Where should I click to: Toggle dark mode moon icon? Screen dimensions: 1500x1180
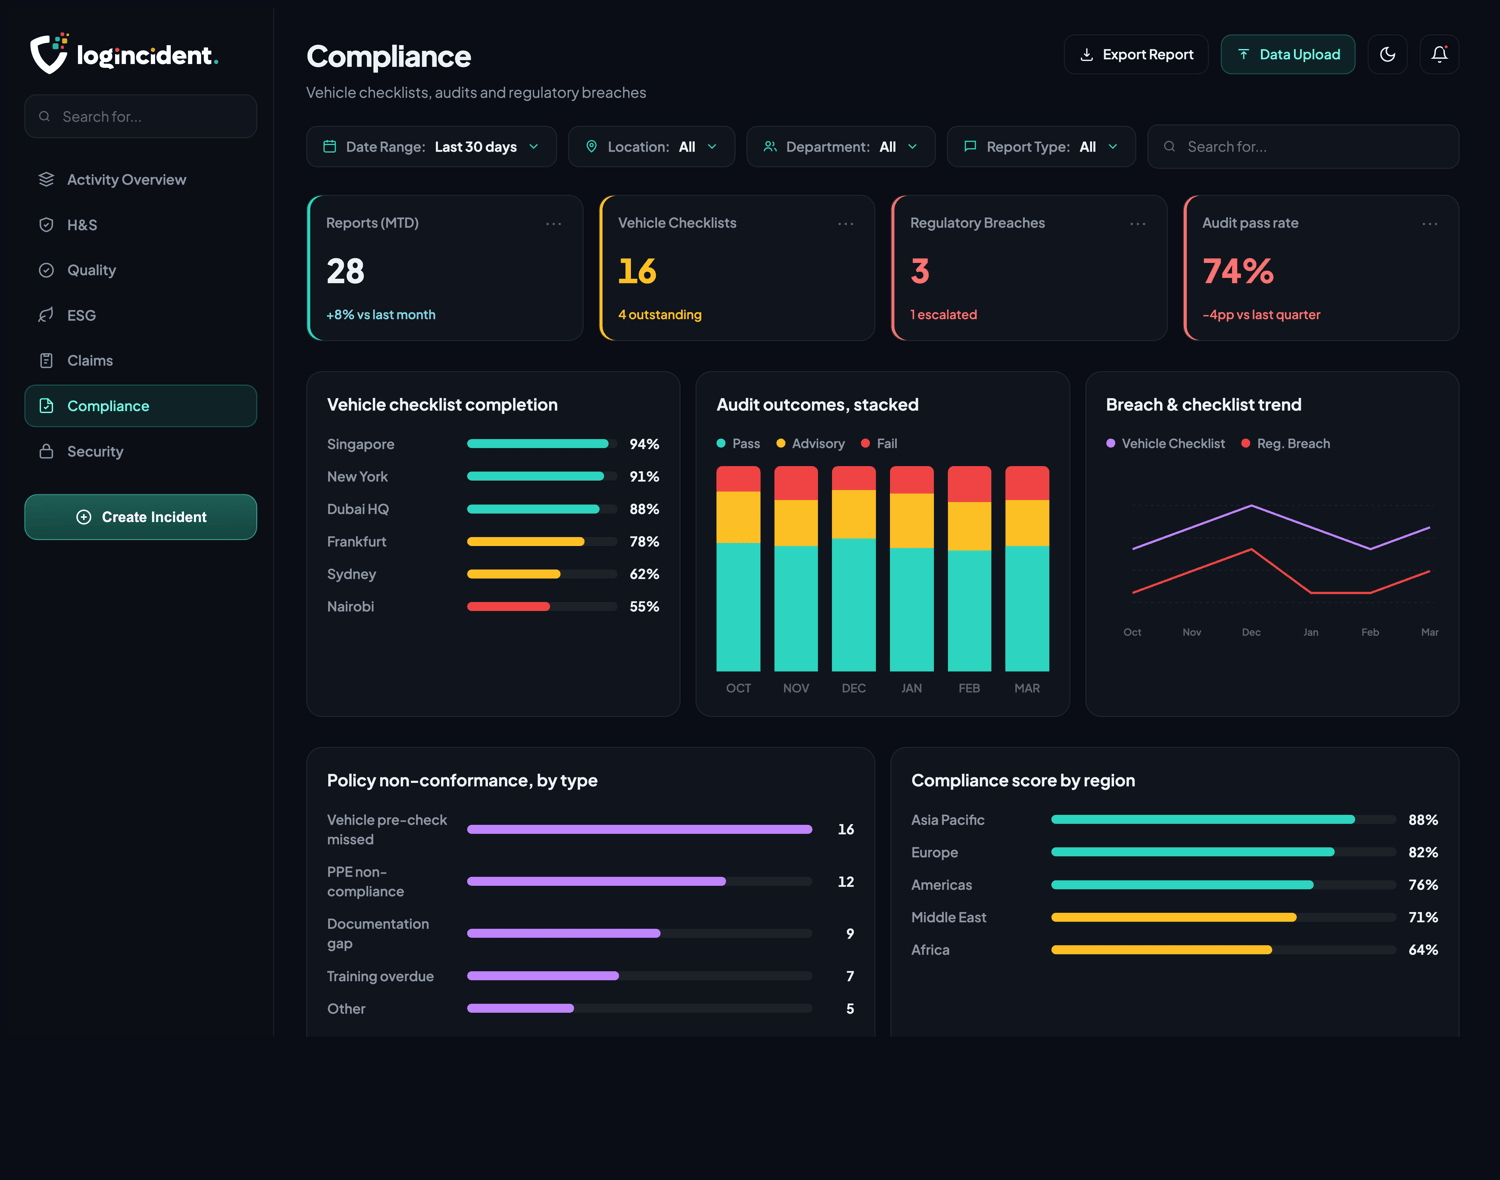[x=1387, y=54]
